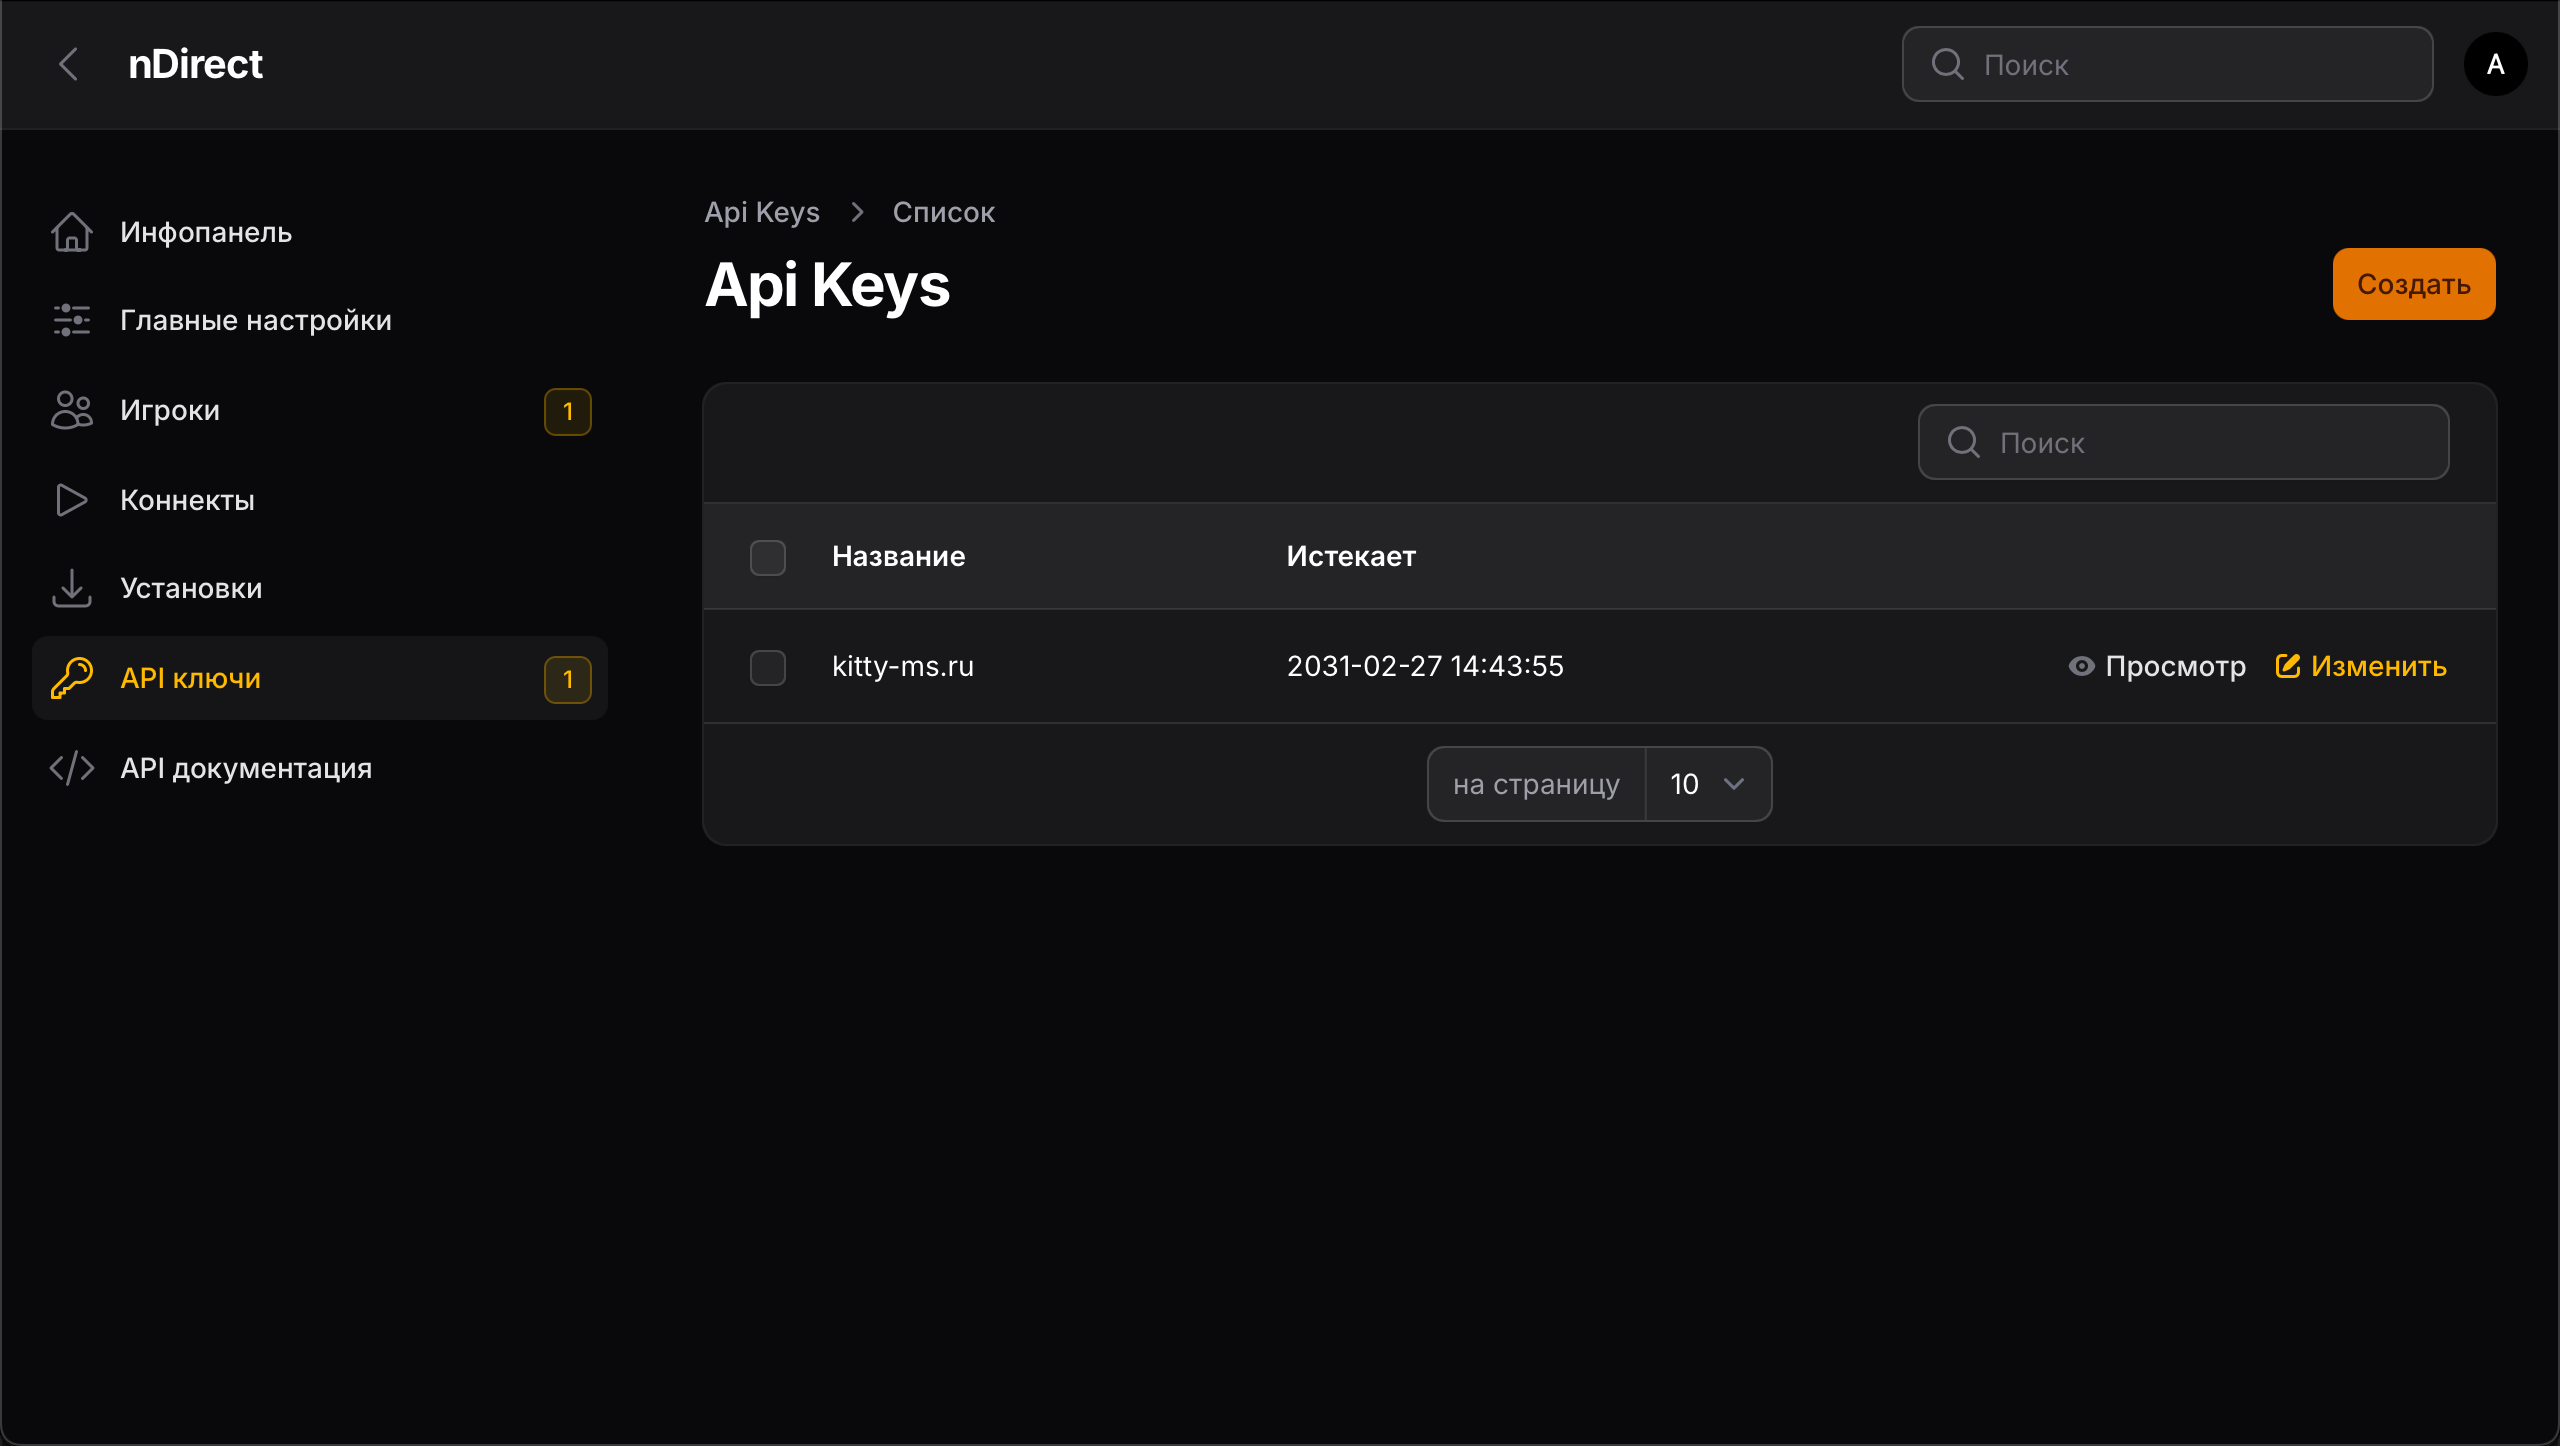The image size is (2560, 1446).
Task: Click the back arrow next to nDirect
Action: click(x=68, y=65)
